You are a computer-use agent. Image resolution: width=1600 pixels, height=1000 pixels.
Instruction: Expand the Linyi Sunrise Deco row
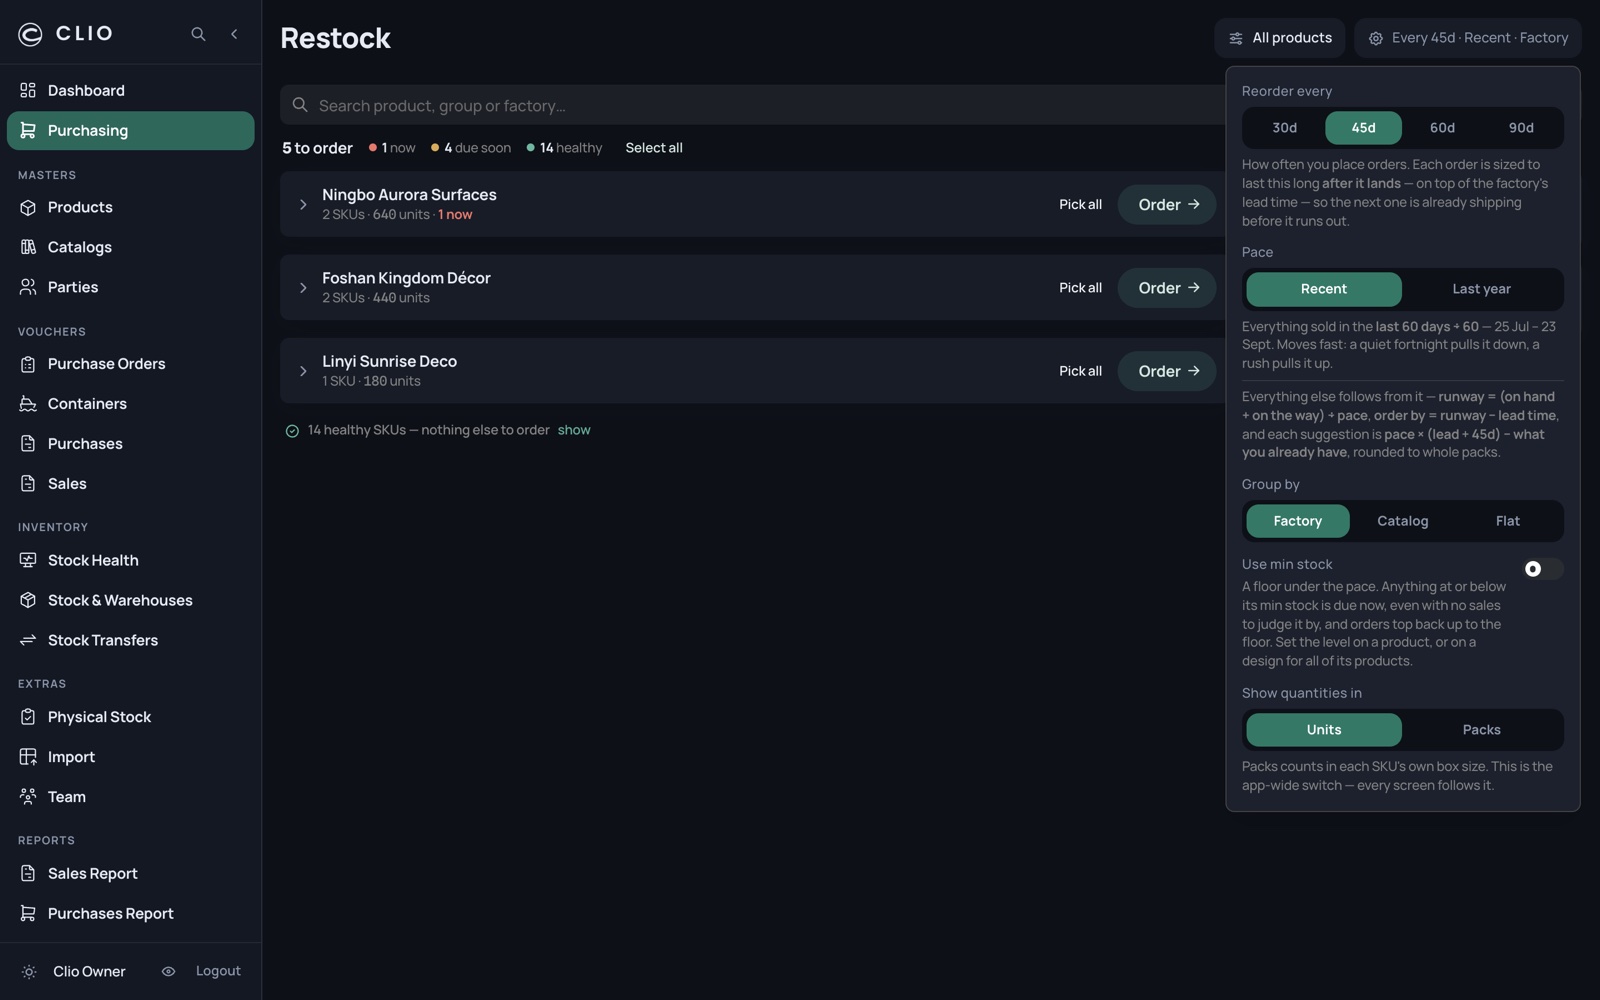click(303, 371)
